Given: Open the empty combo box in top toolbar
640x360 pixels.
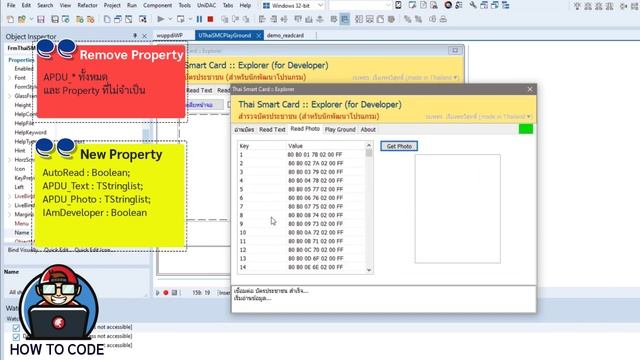Looking at the screenshot, I should click(360, 5).
